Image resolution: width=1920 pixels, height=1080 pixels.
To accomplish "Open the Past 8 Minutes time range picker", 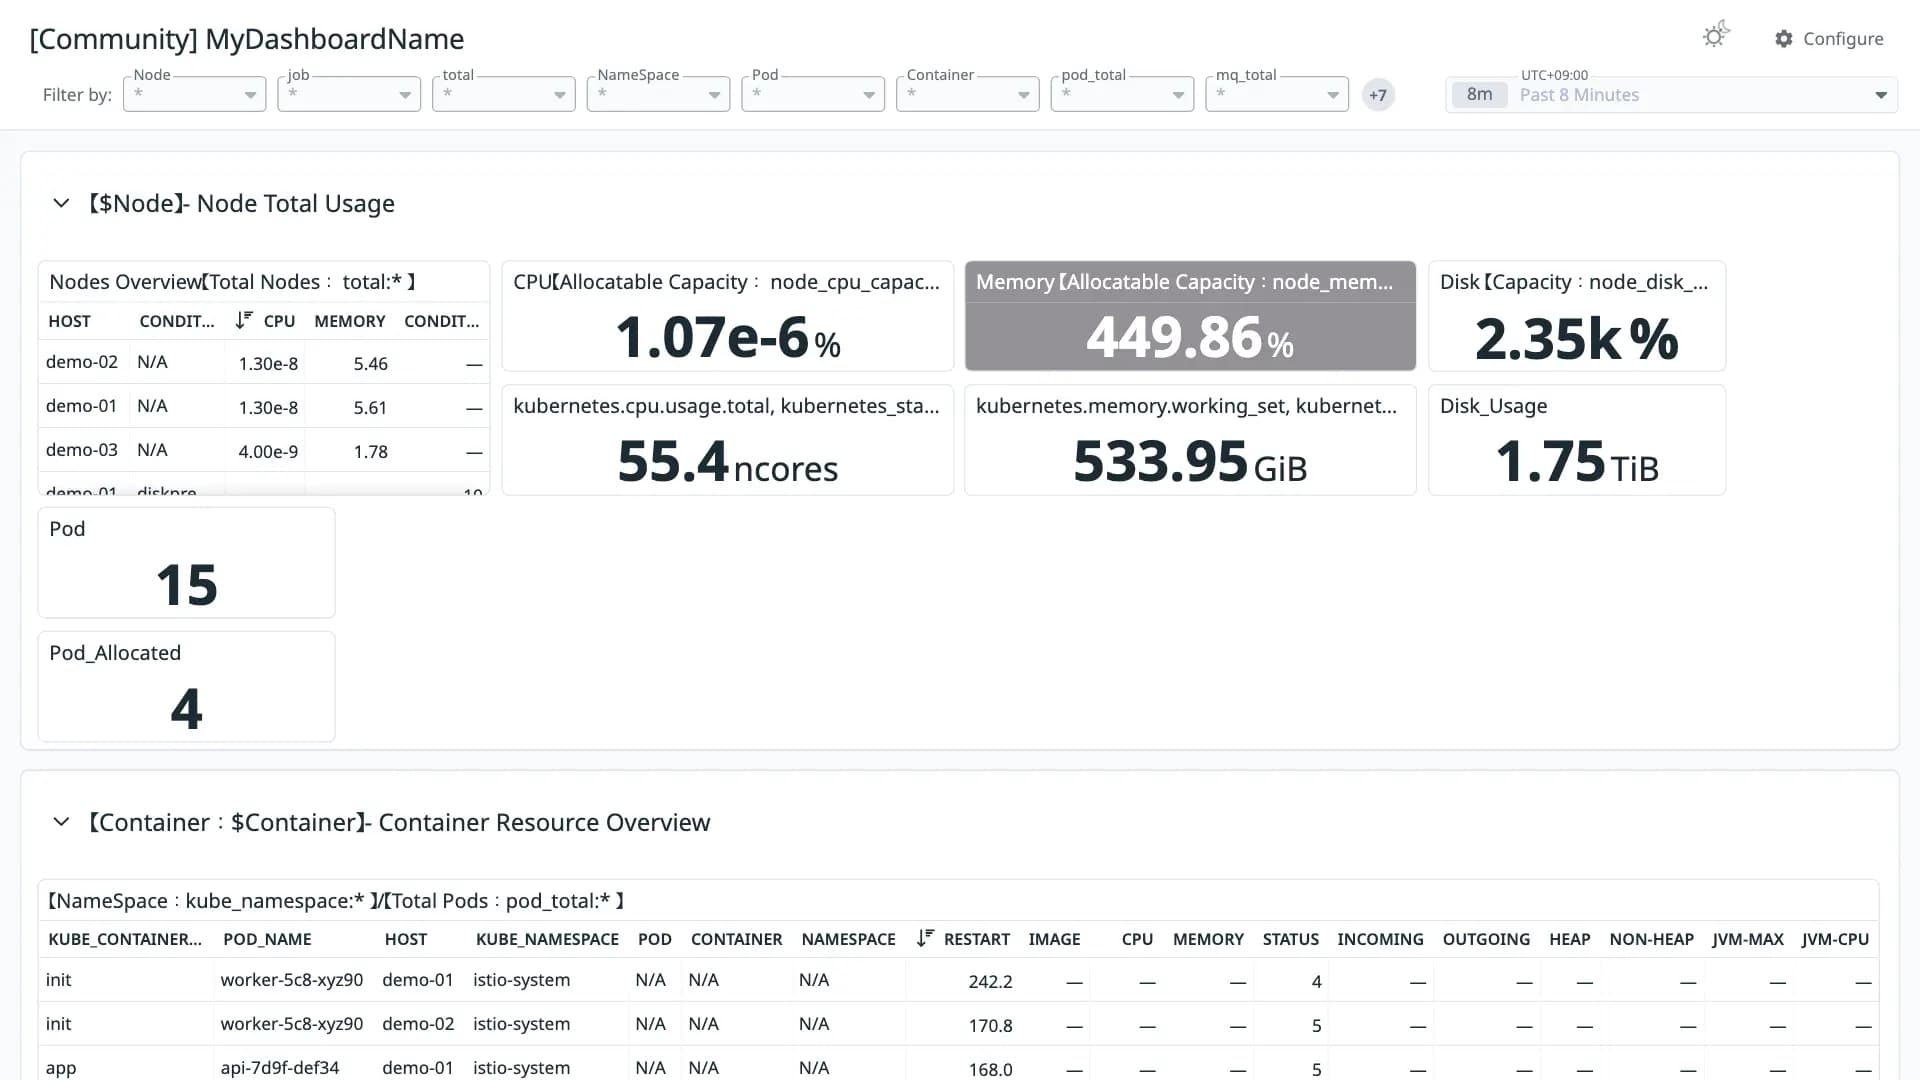I will click(1671, 94).
